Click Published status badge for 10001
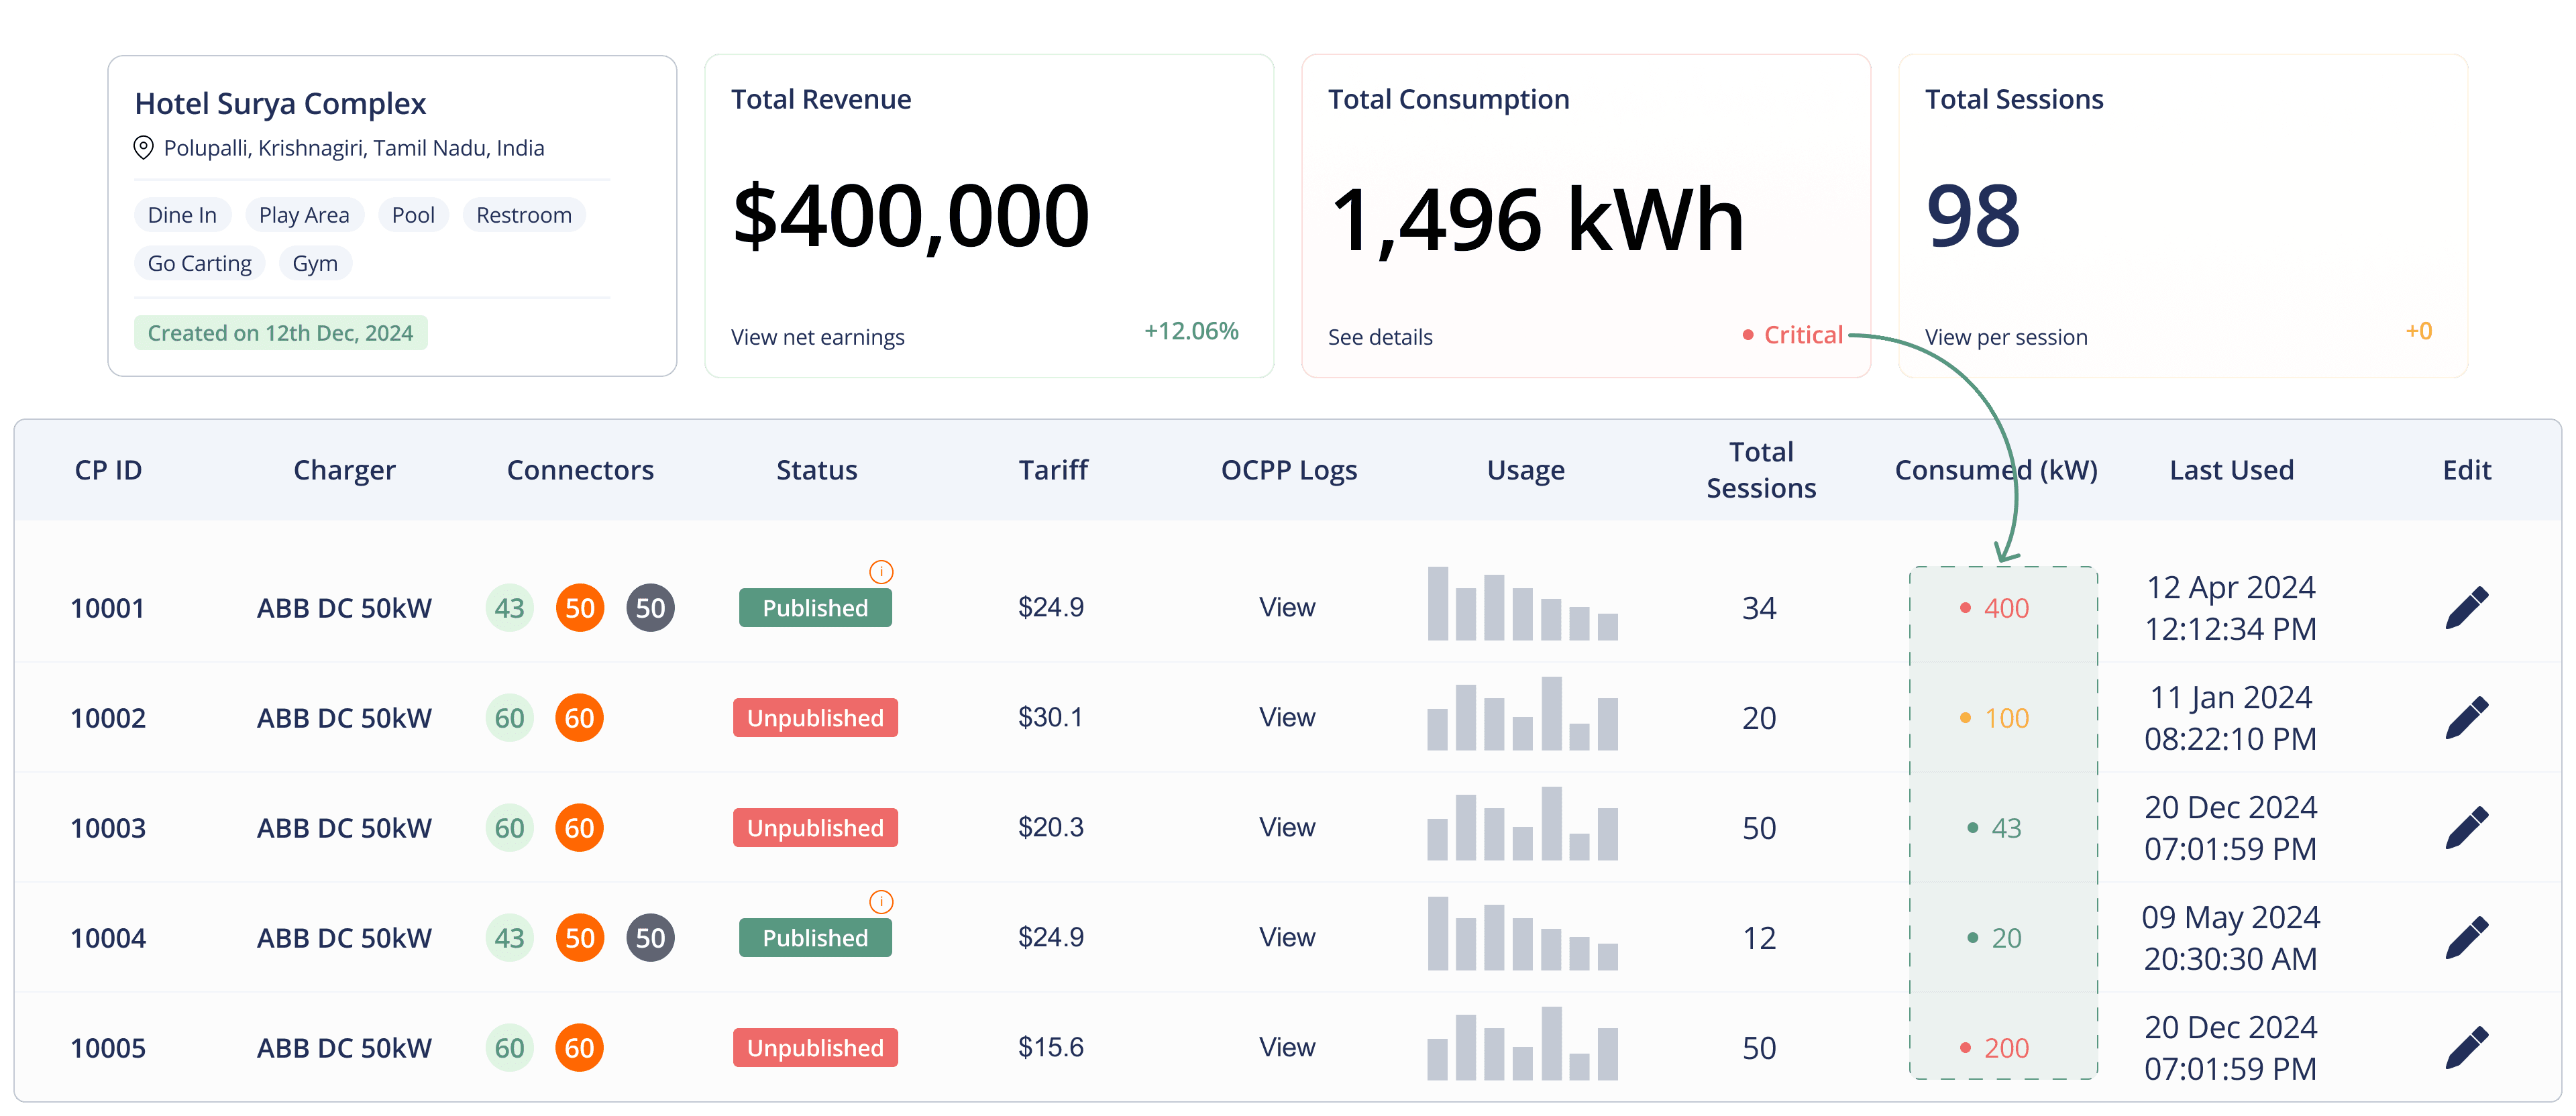The width and height of the screenshot is (2576, 1116). tap(815, 608)
